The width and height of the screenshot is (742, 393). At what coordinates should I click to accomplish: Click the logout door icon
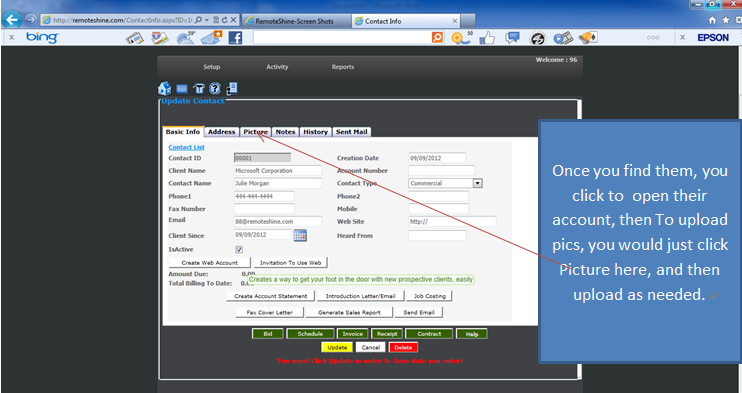coord(232,88)
